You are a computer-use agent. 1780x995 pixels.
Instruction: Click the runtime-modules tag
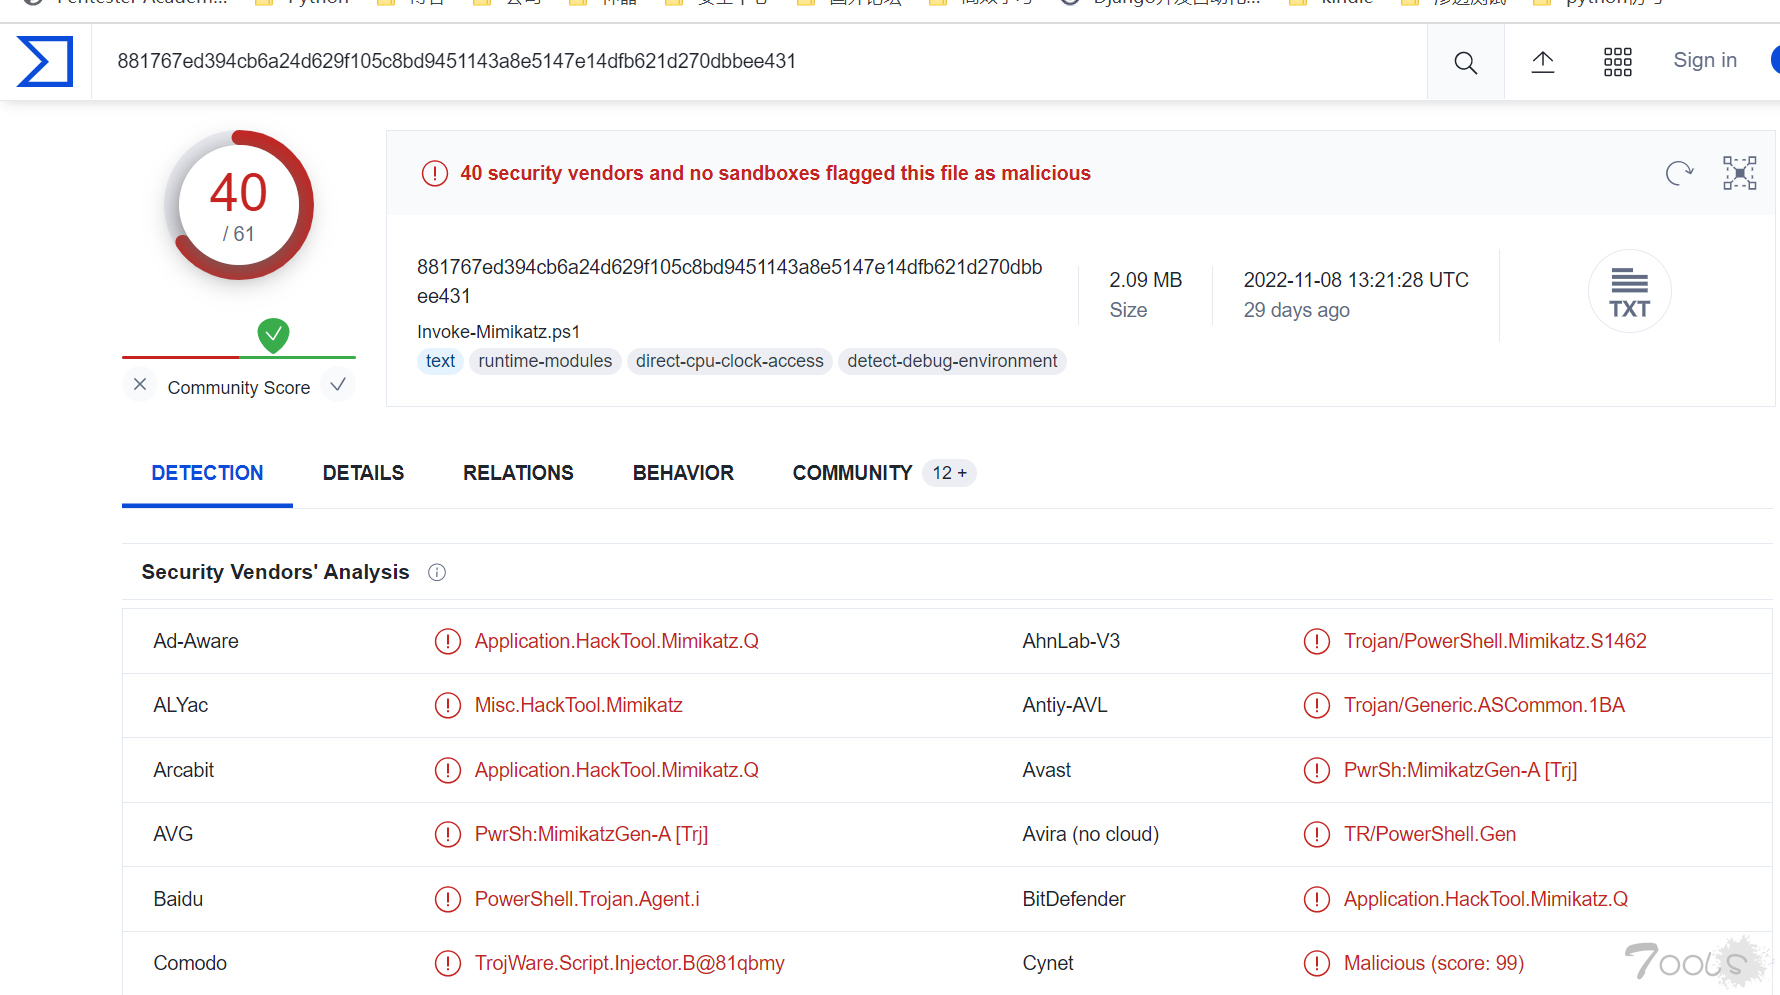(545, 361)
